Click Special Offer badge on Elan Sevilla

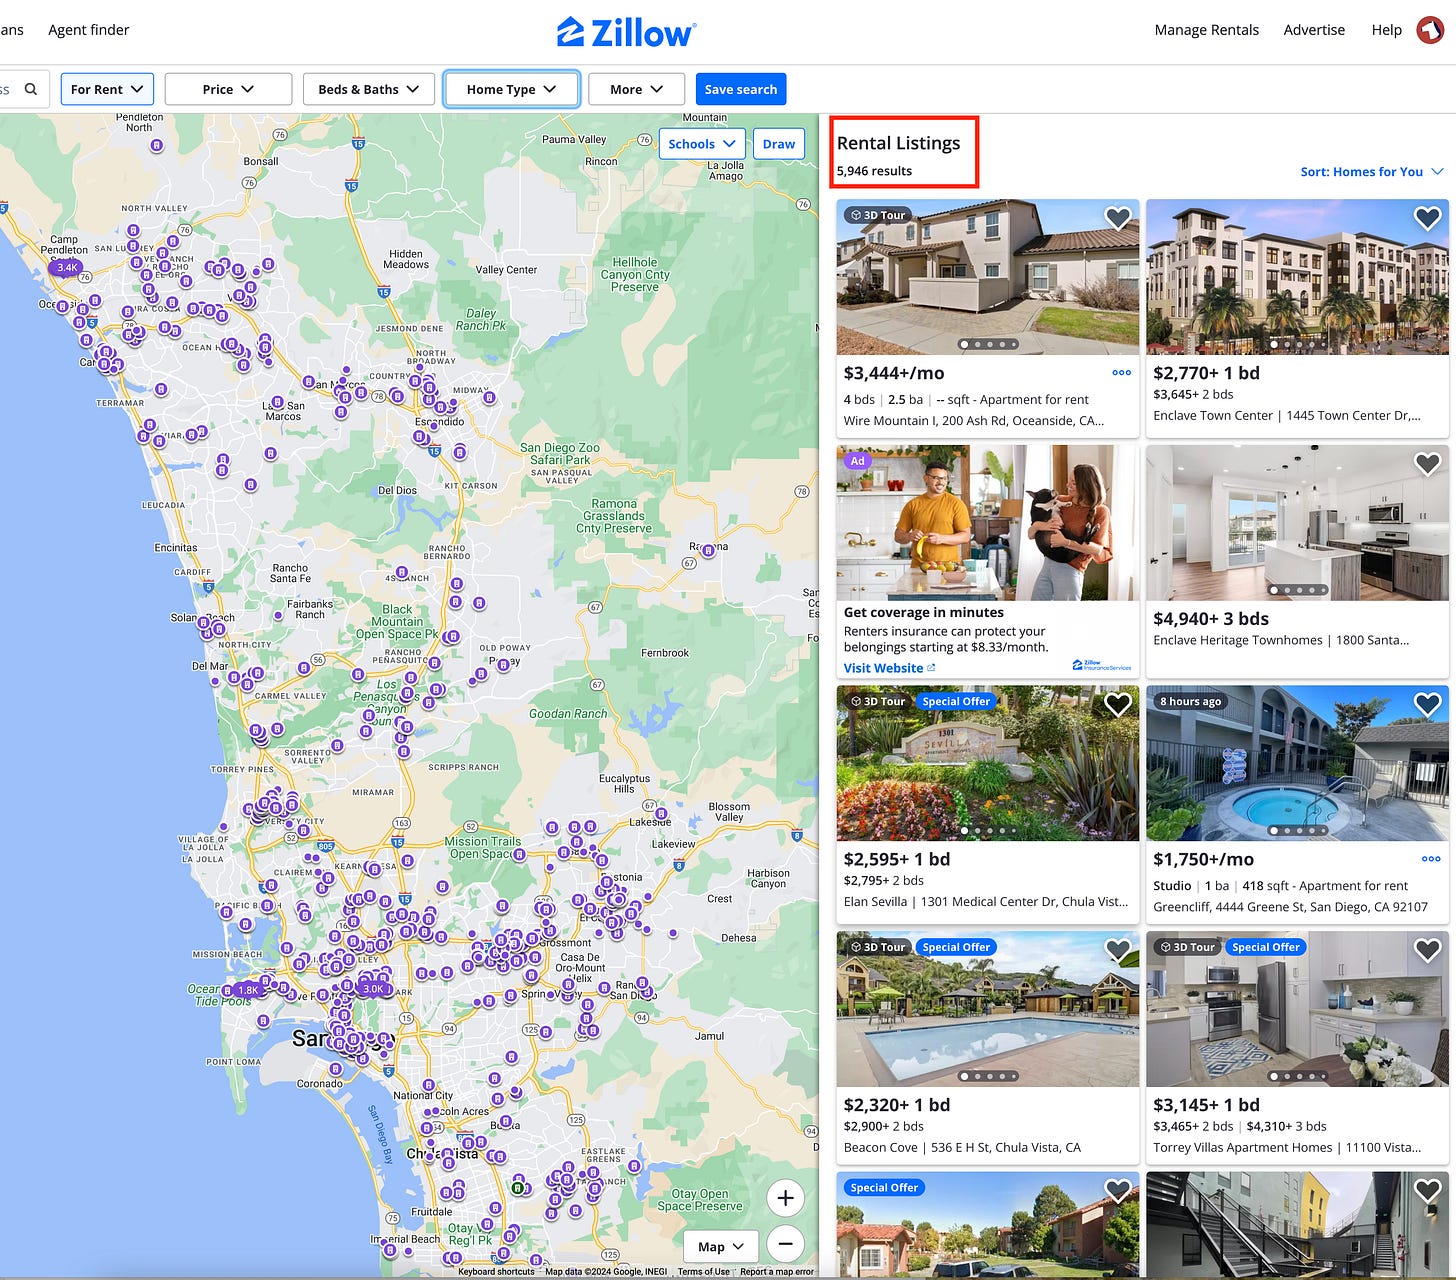[956, 701]
